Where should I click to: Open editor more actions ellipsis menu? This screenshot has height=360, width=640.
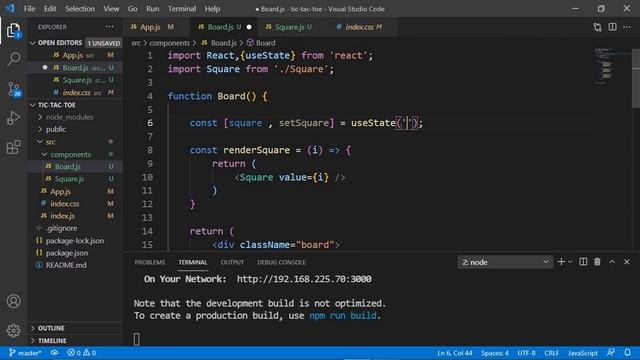627,27
